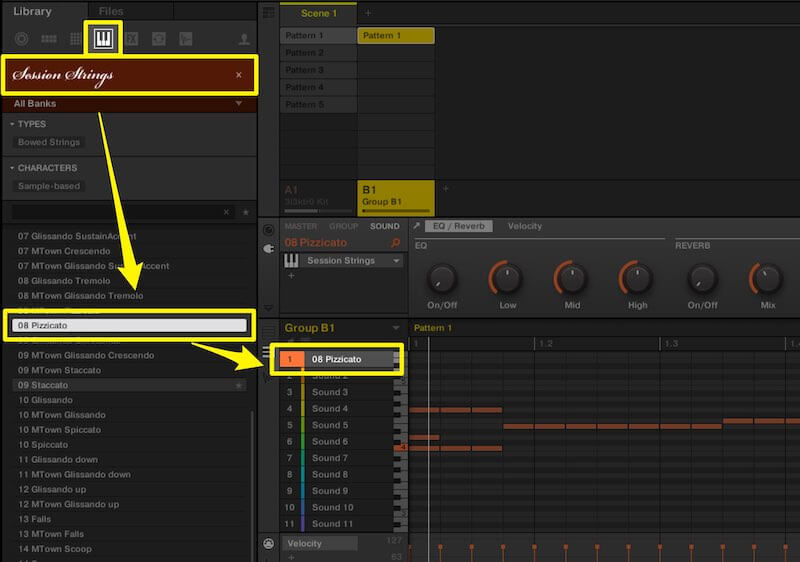
Task: Click the Velocity lane modulation icon
Action: pyautogui.click(x=268, y=544)
